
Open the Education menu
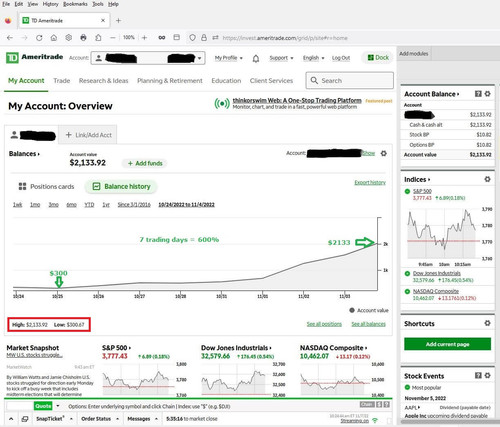[x=226, y=81]
